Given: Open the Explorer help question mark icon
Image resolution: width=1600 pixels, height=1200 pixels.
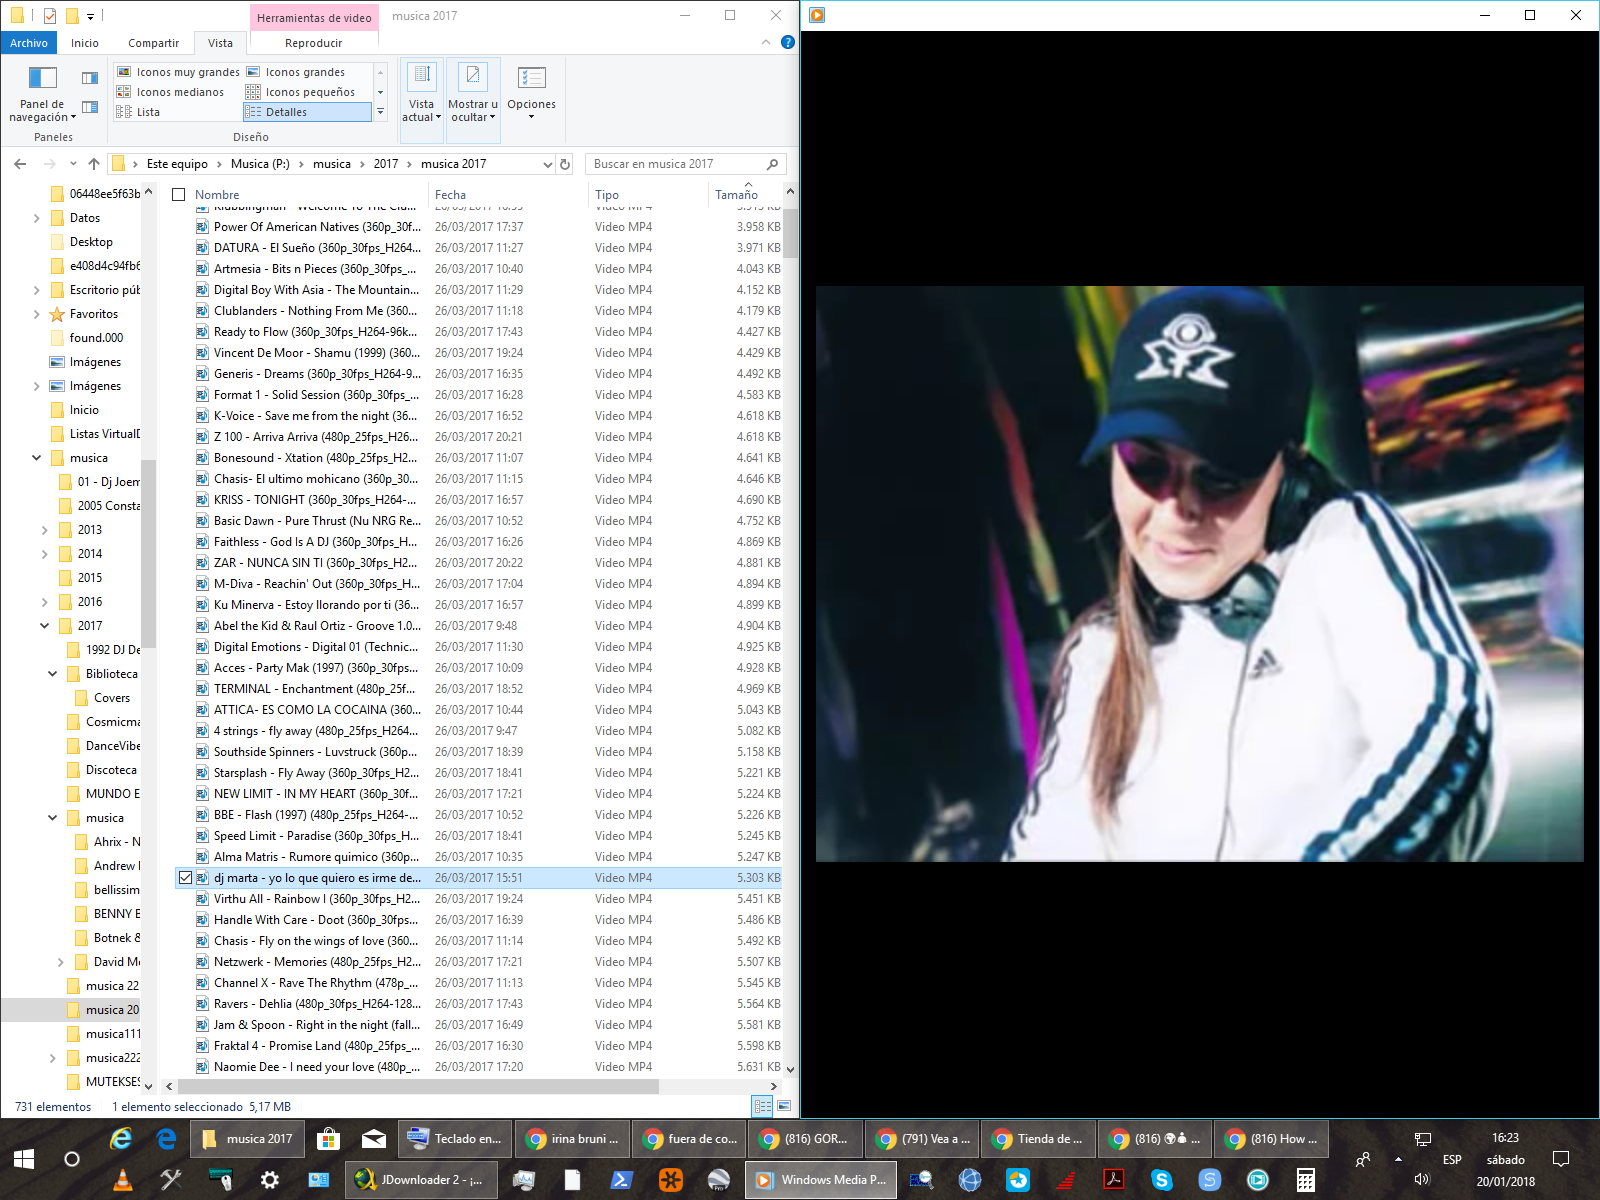Looking at the screenshot, I should coord(787,42).
